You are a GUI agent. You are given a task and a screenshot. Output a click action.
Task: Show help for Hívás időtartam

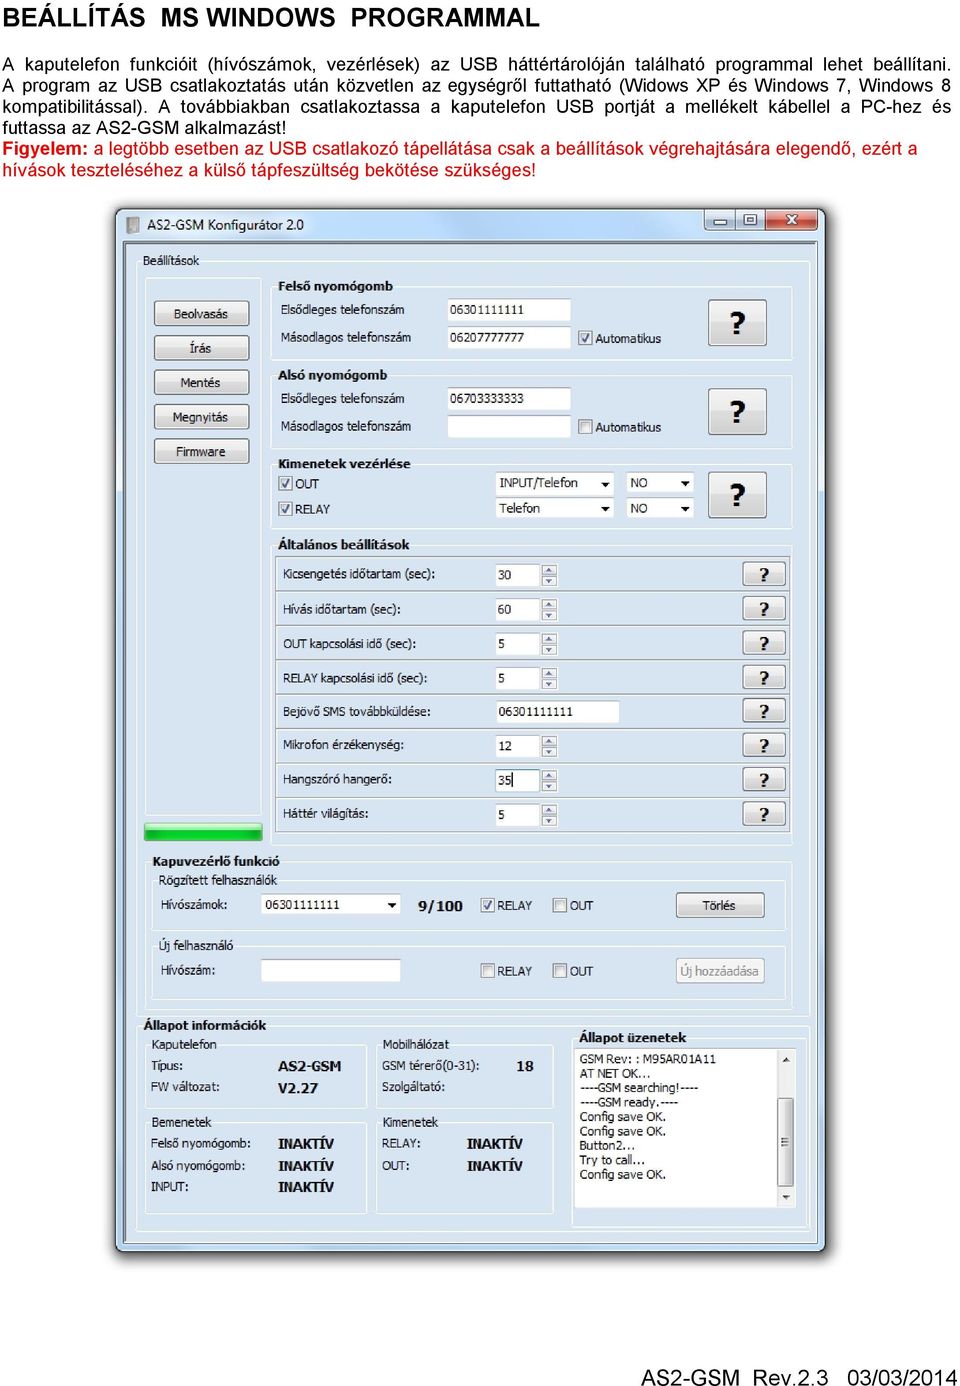764,608
